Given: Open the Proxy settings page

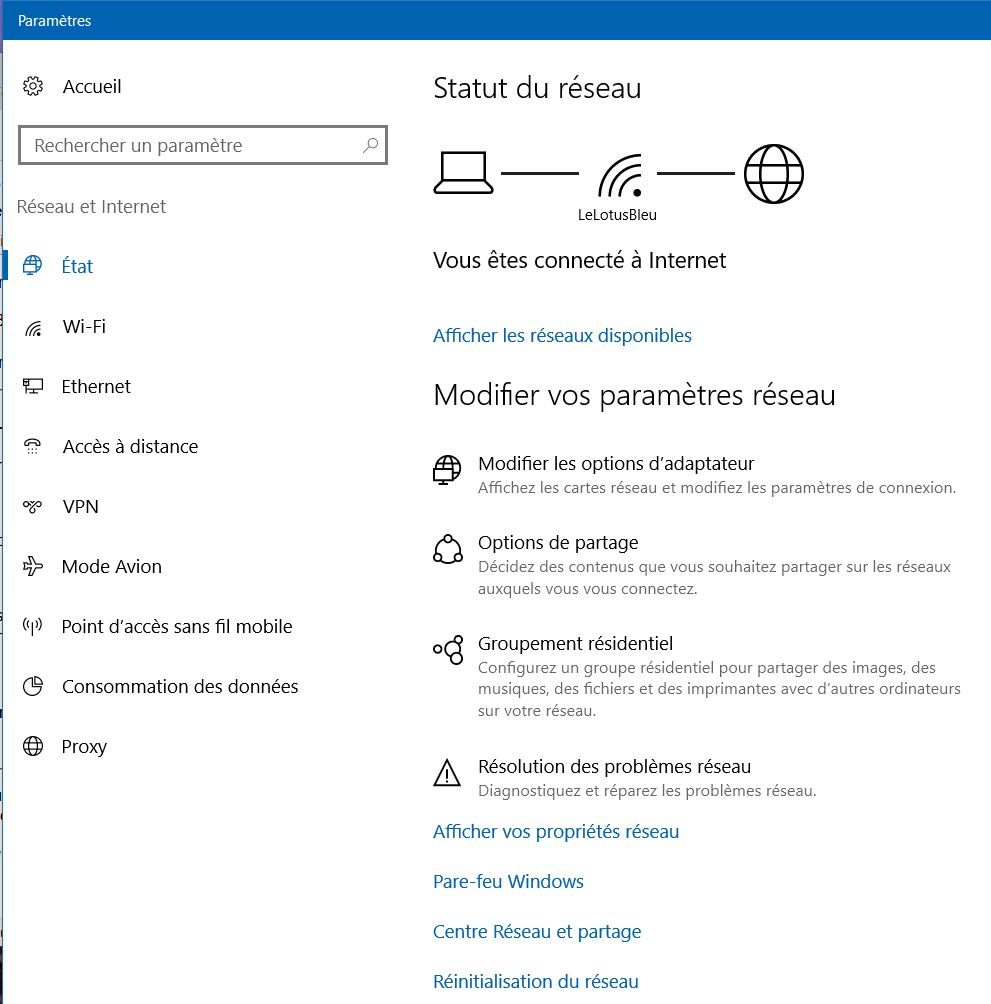Looking at the screenshot, I should [84, 747].
